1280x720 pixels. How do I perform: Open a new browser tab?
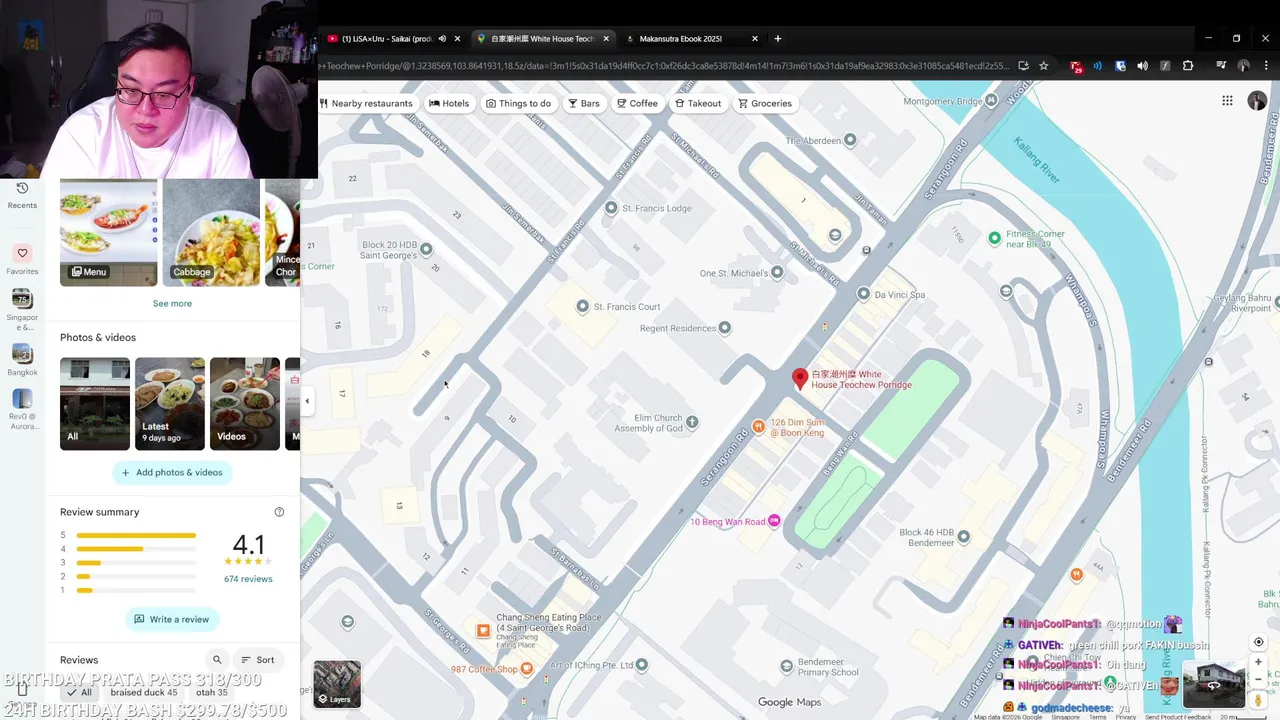(x=778, y=39)
